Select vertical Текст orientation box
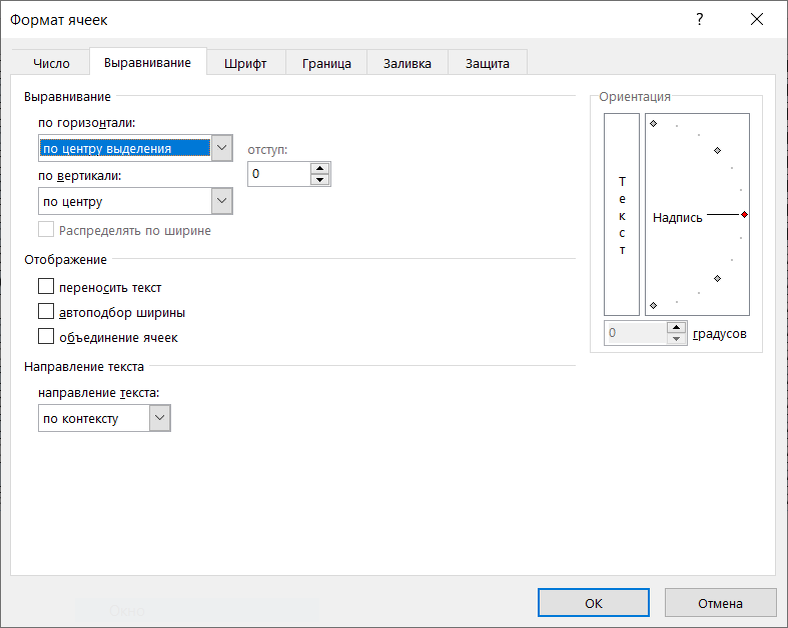Viewport: 788px width, 628px height. click(622, 215)
